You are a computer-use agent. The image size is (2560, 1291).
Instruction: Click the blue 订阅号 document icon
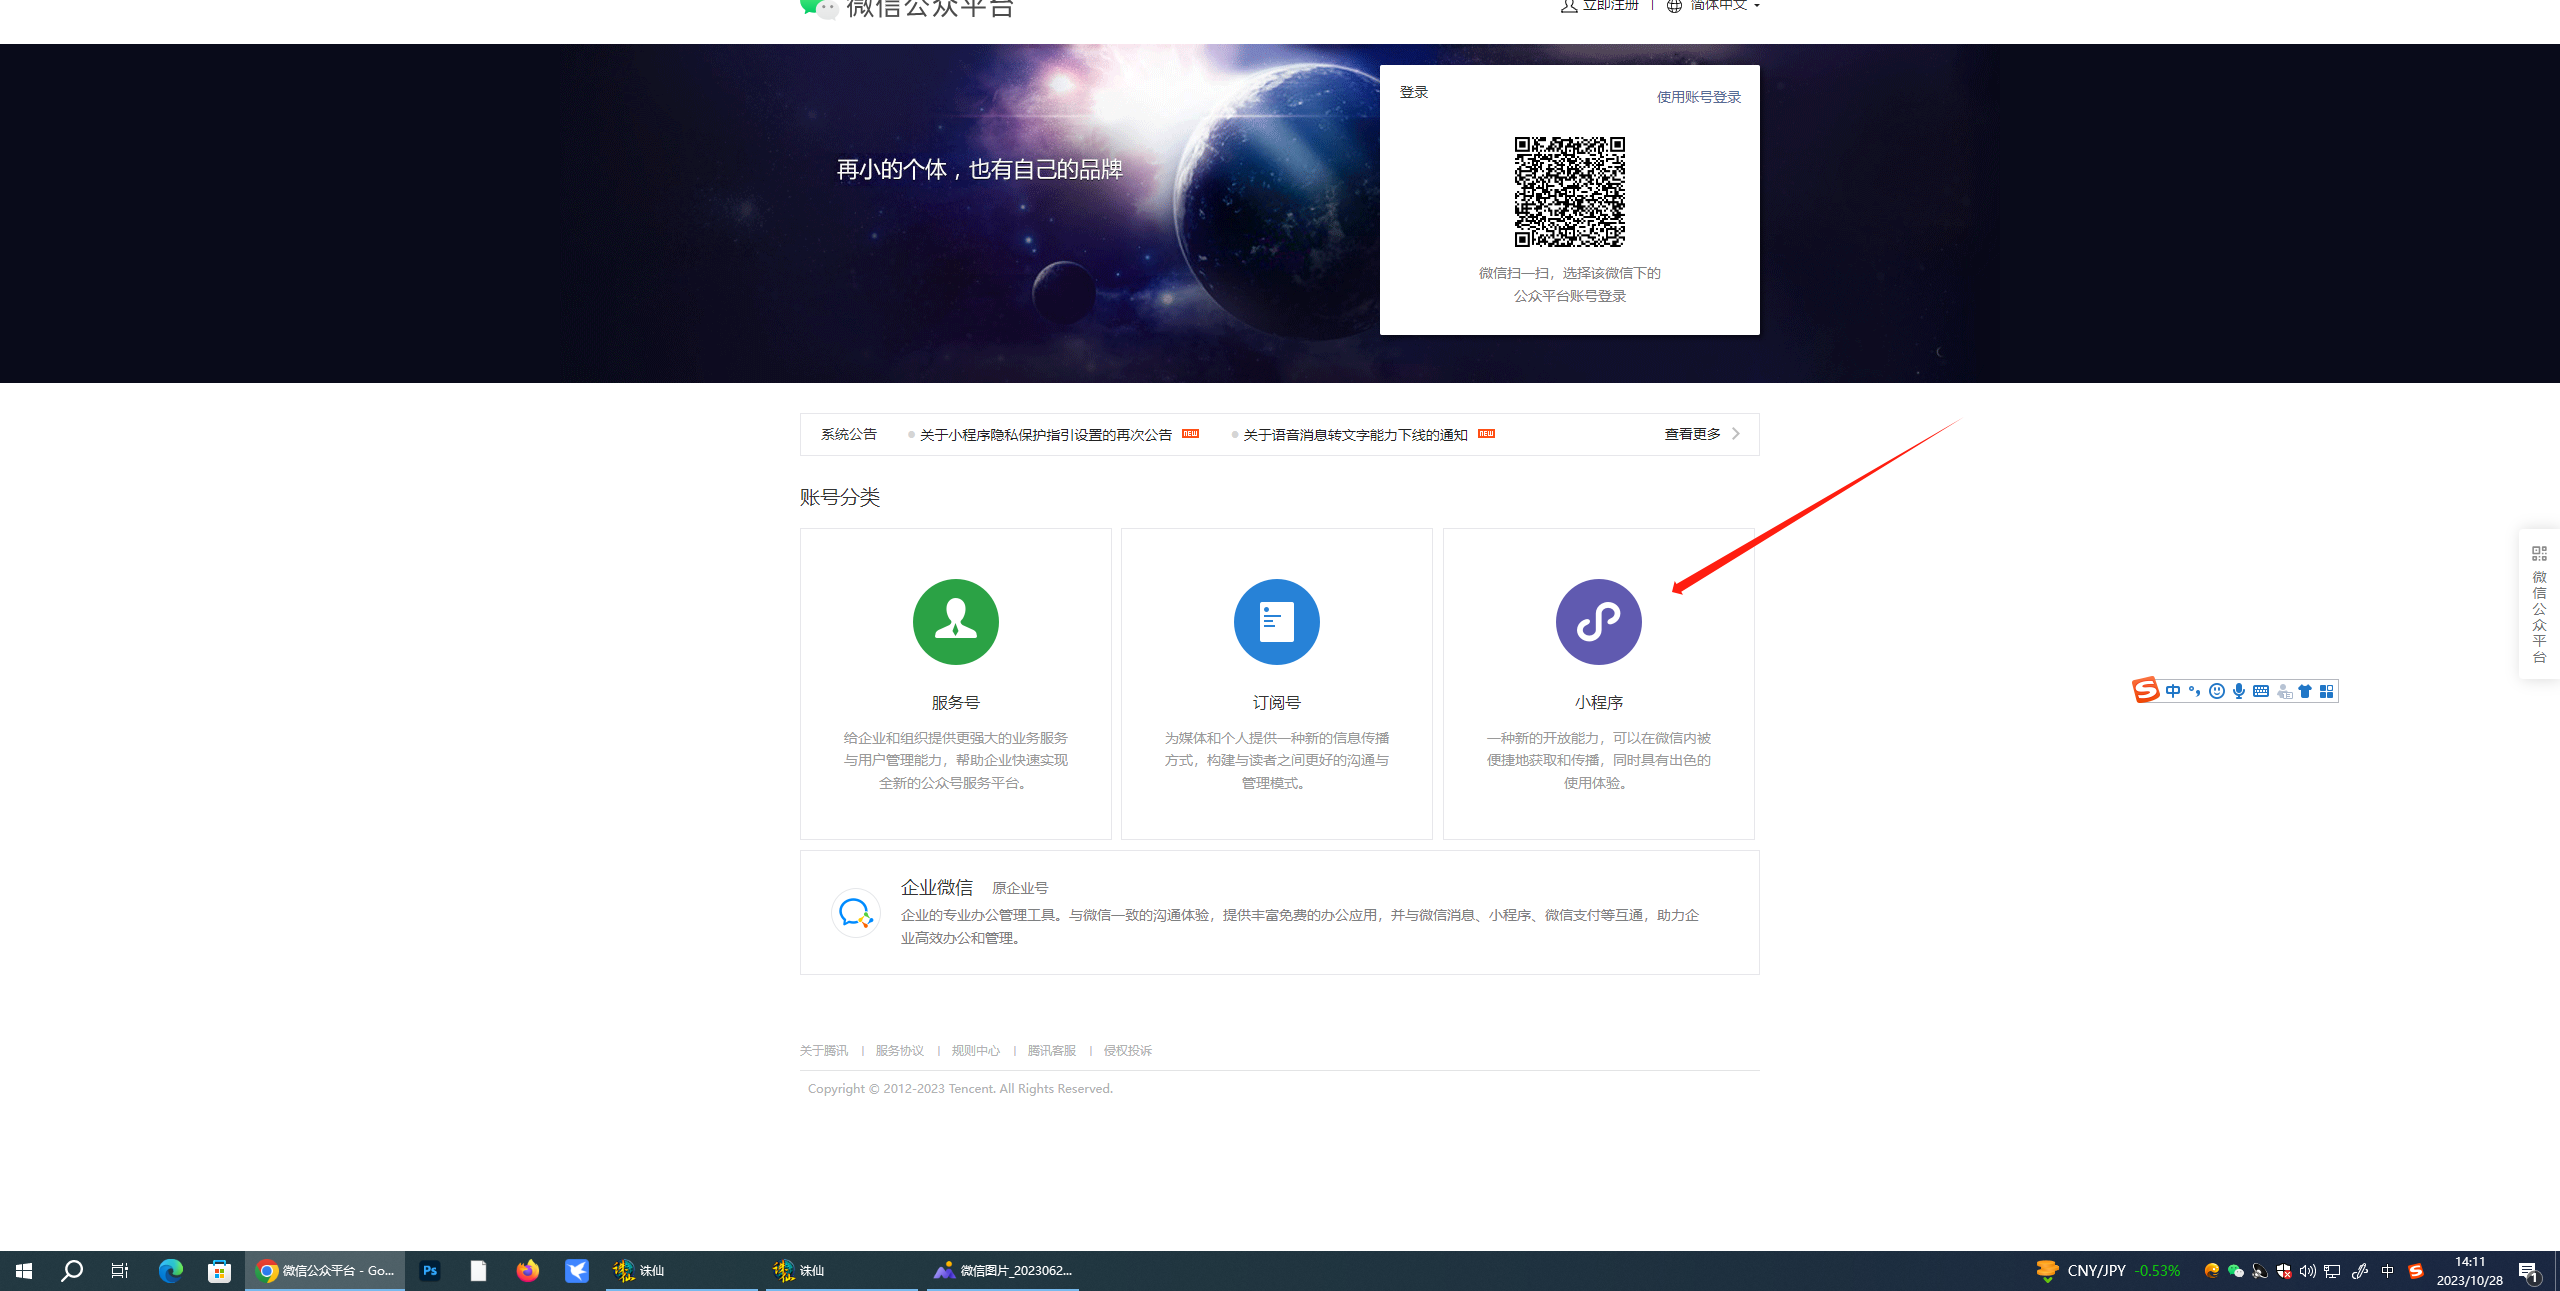coord(1276,621)
